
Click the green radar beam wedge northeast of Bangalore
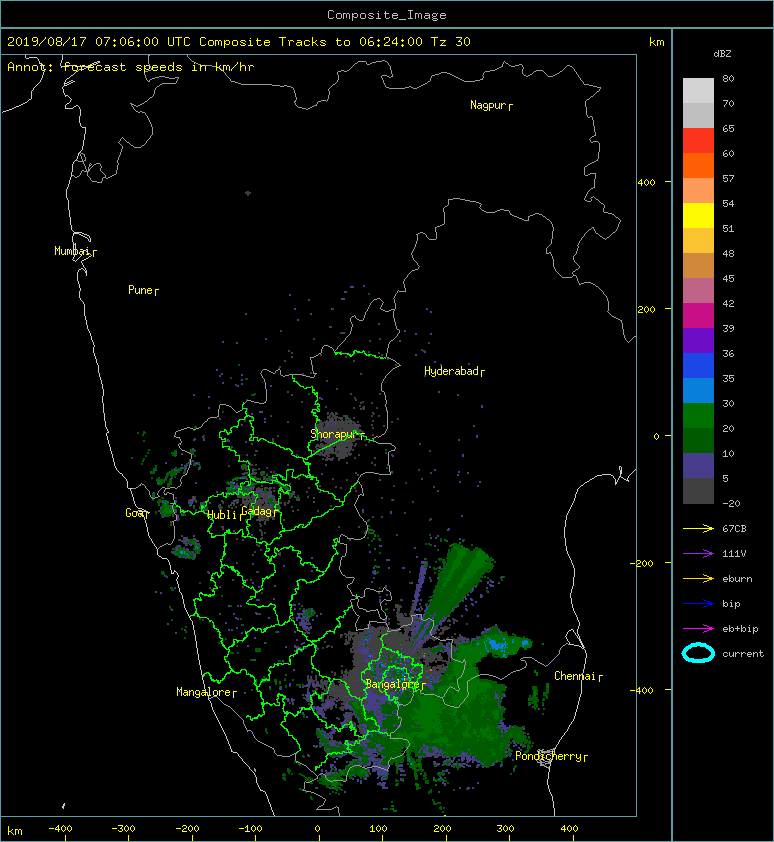(x=457, y=585)
